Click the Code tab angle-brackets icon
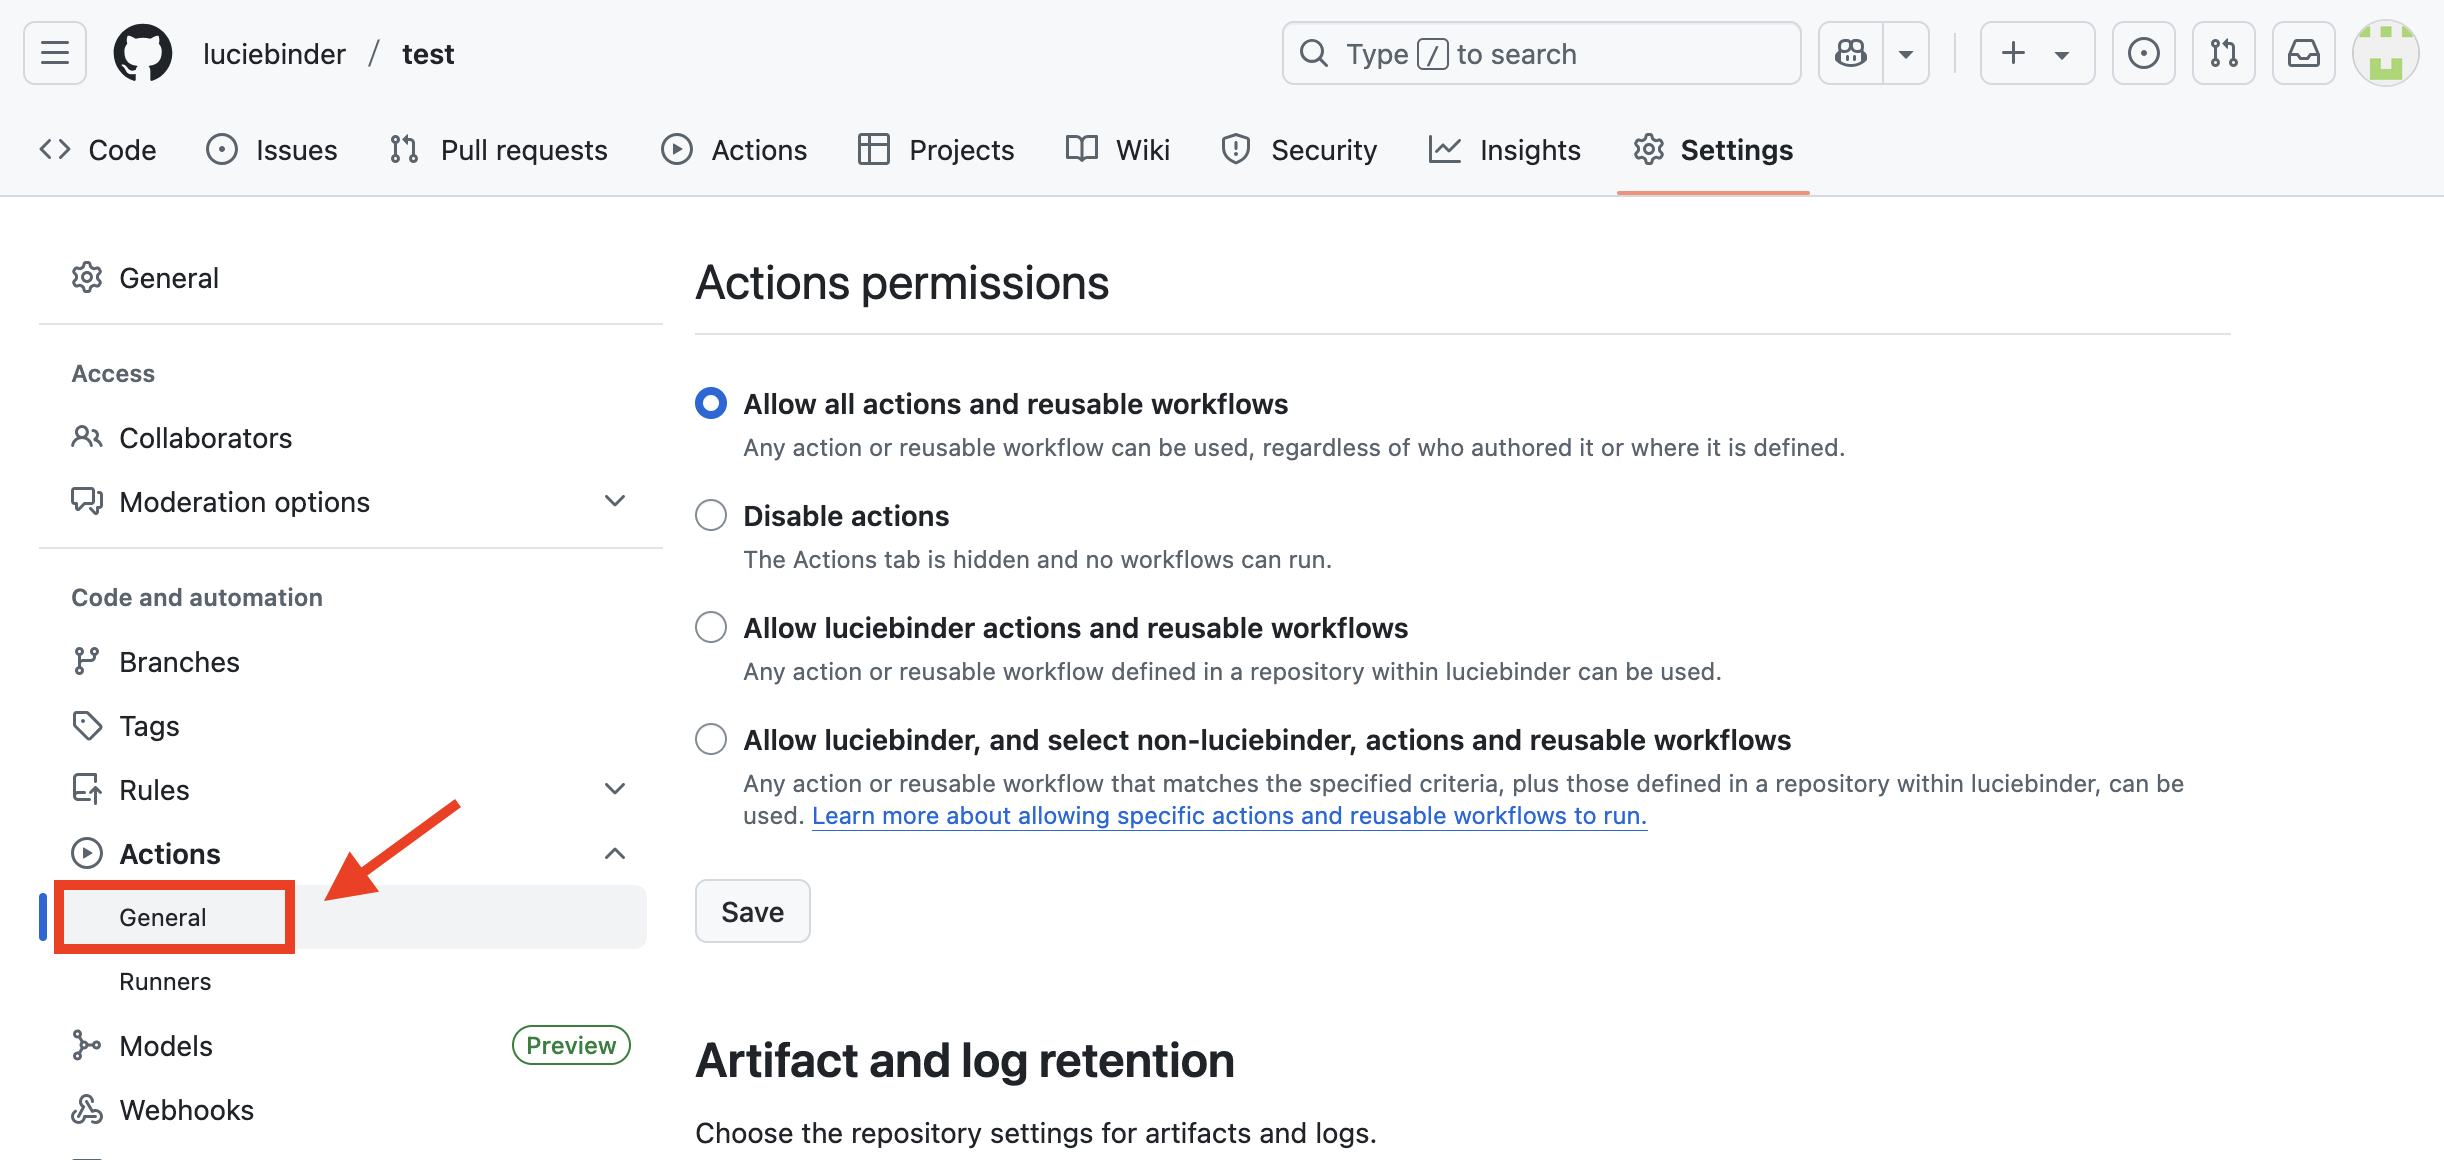The height and width of the screenshot is (1160, 2444). tap(55, 149)
